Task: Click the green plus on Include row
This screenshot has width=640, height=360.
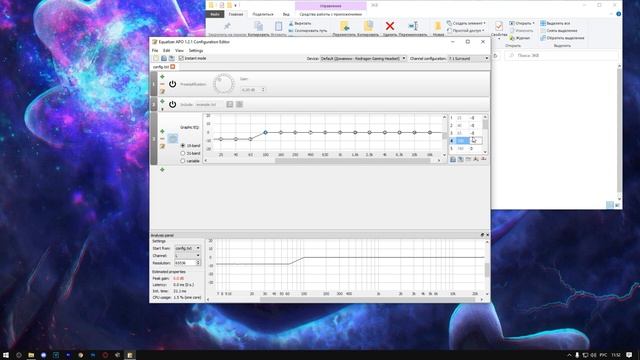Action: [x=162, y=101]
